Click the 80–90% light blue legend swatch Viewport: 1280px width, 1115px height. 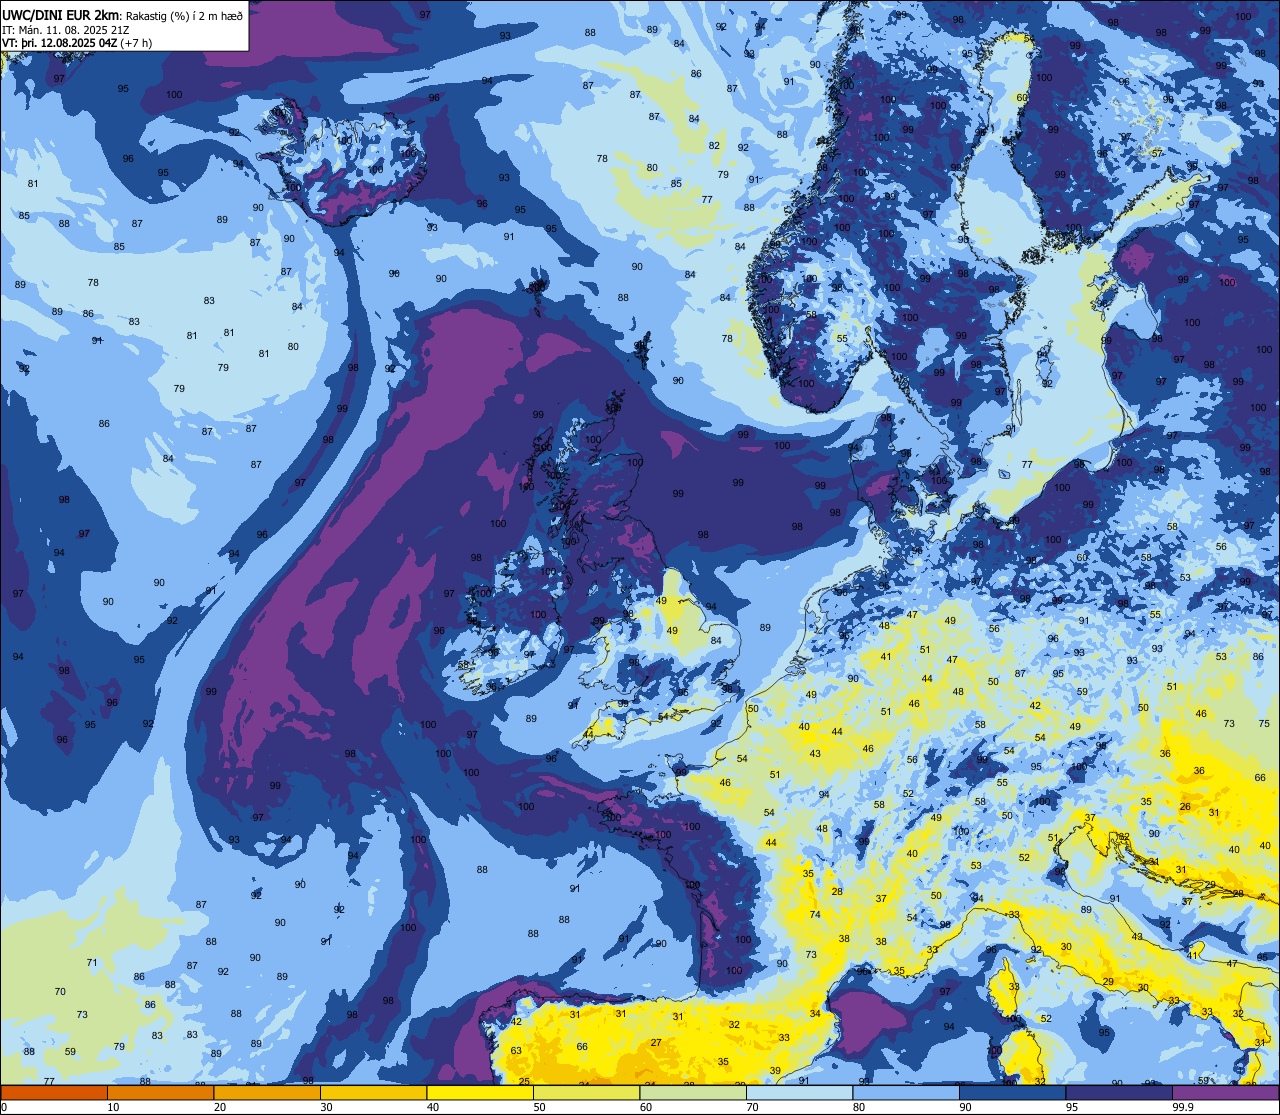click(x=906, y=1093)
